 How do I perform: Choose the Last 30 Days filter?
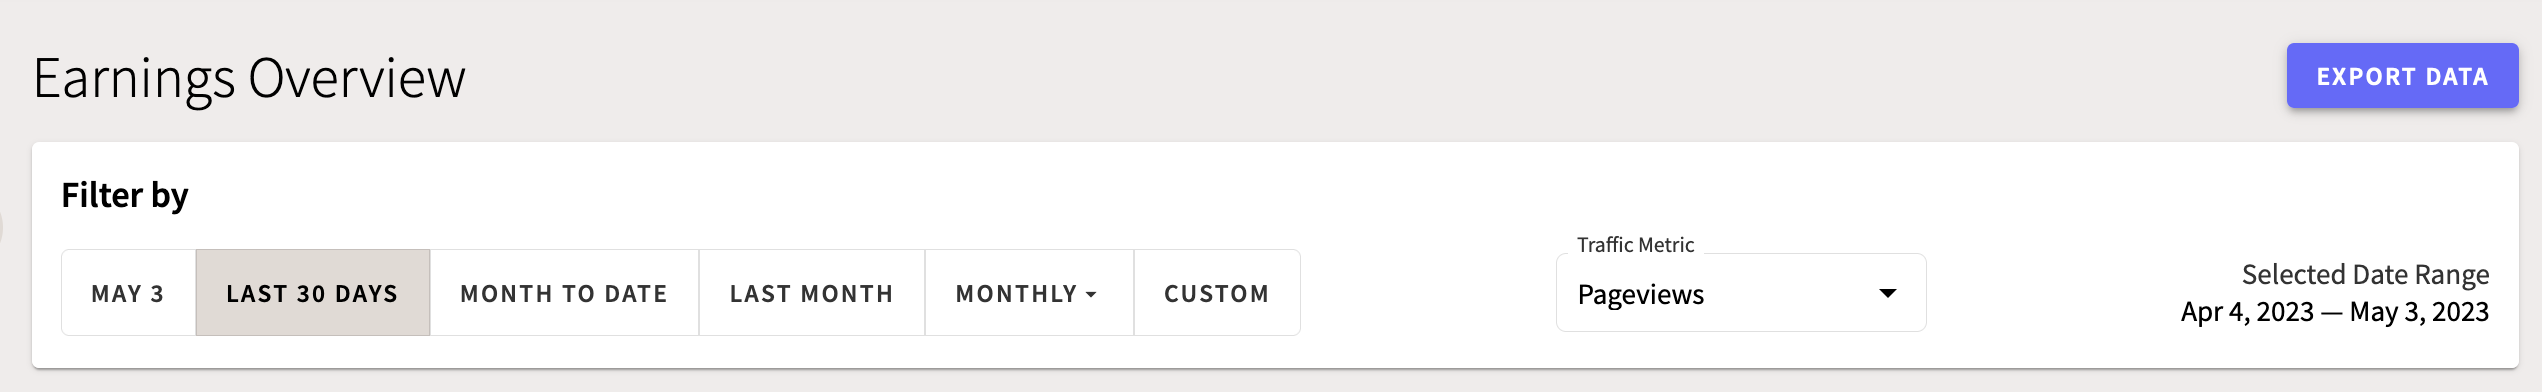313,293
